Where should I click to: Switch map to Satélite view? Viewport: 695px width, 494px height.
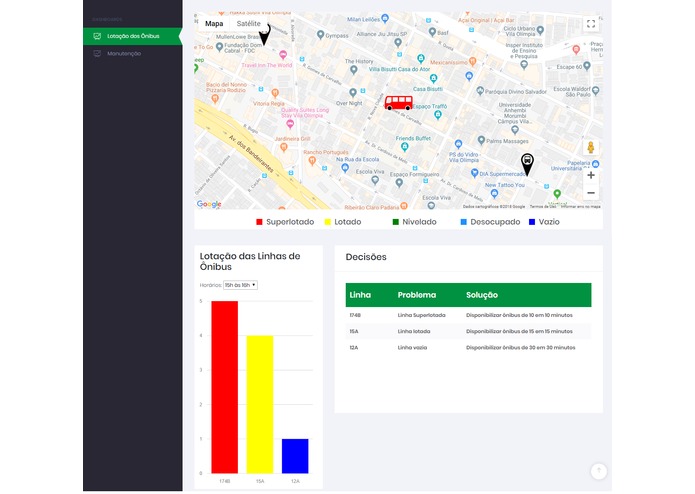pyautogui.click(x=248, y=24)
